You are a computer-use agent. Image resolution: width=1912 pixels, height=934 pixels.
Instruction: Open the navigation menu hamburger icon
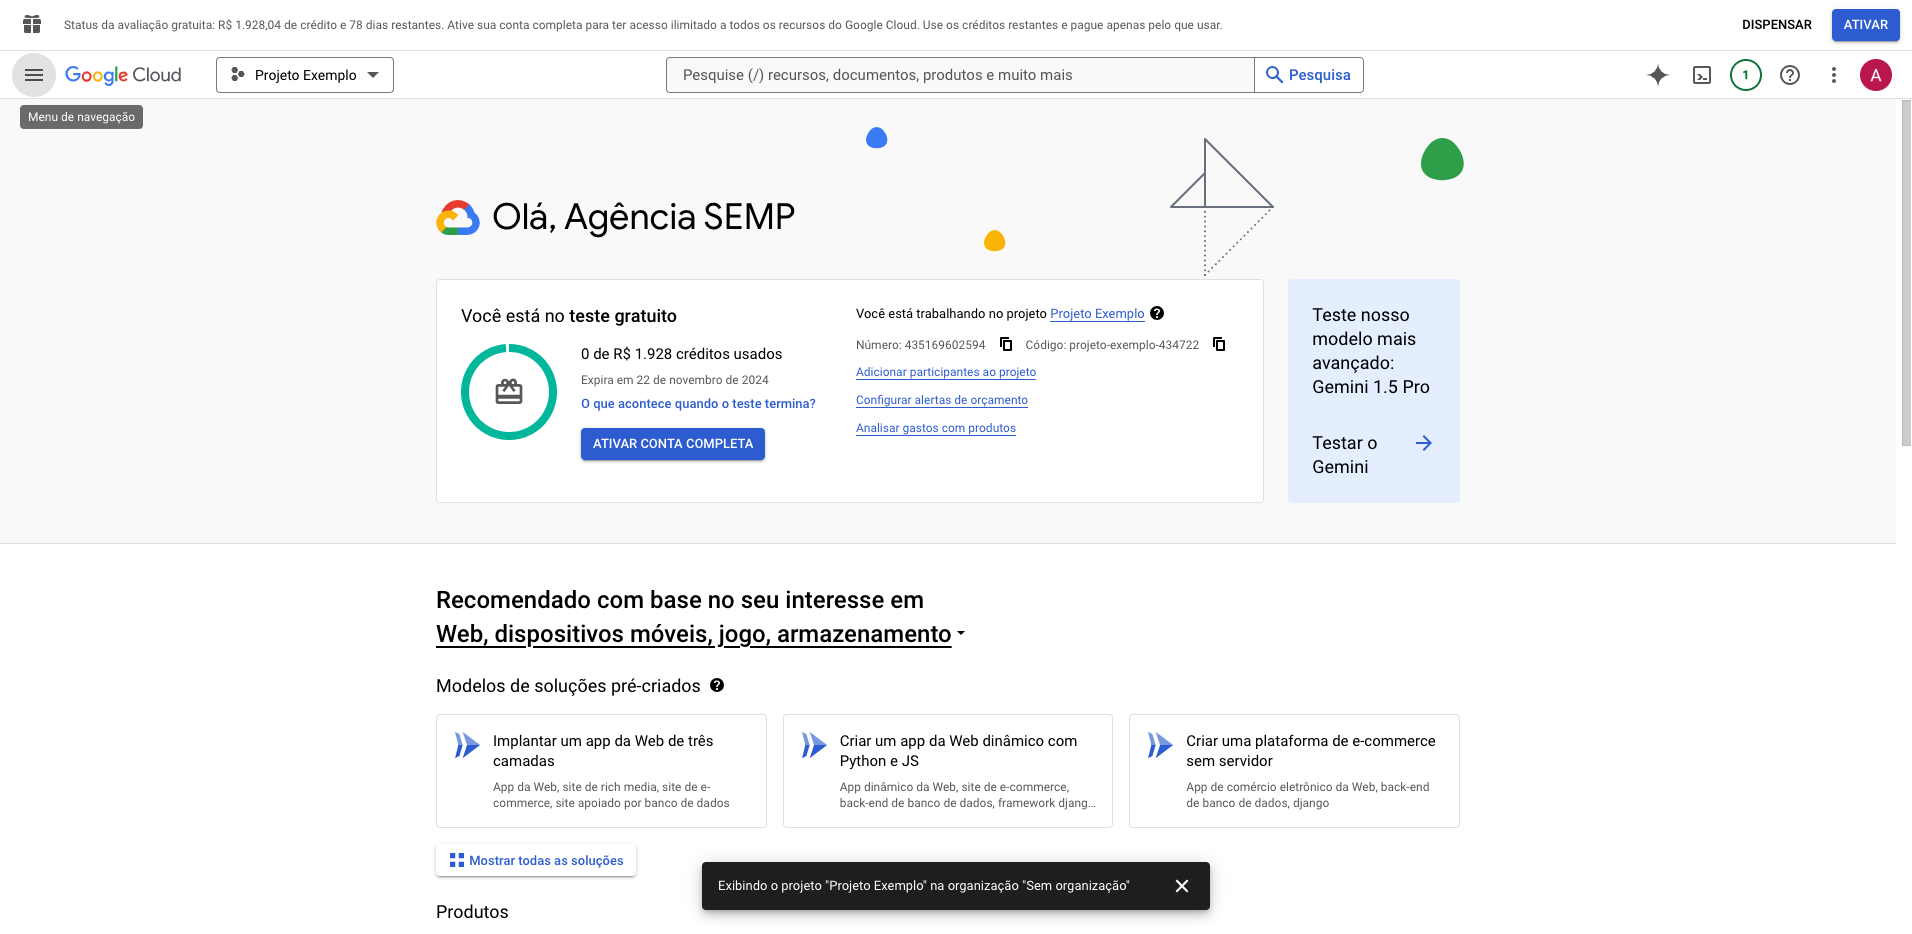pyautogui.click(x=34, y=75)
